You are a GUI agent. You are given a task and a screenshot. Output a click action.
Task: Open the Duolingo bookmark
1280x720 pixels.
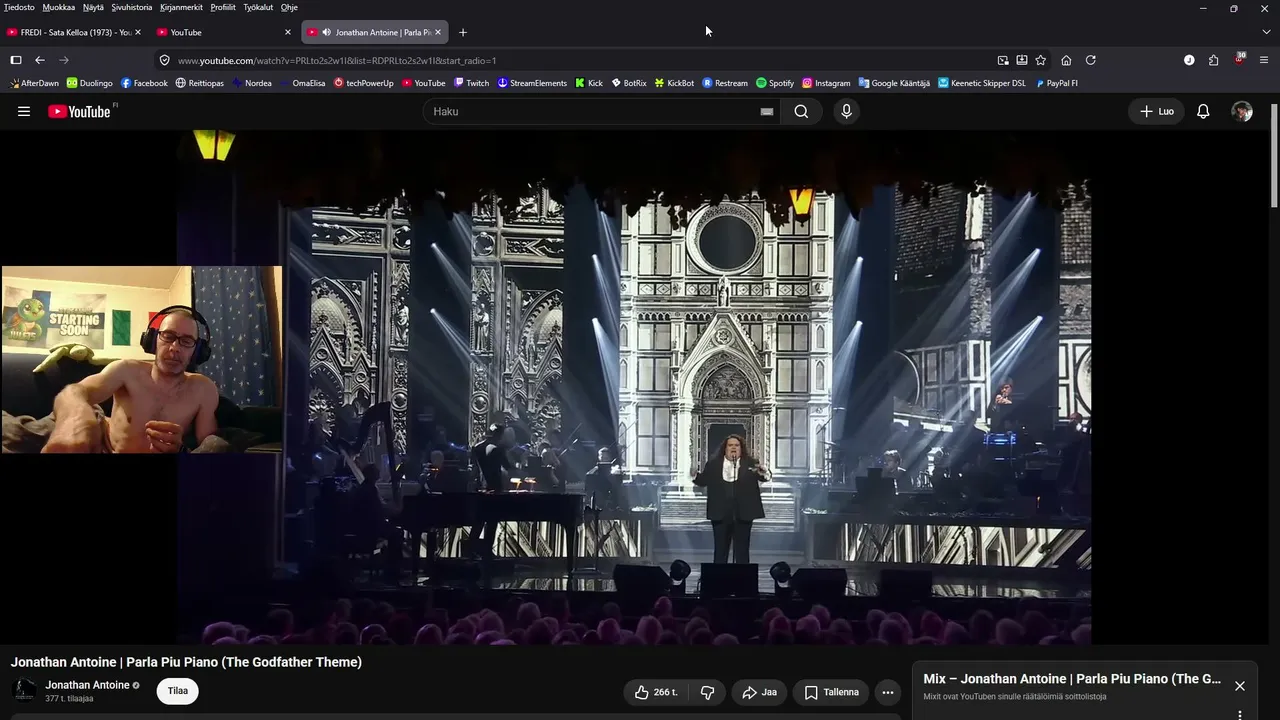coord(90,83)
